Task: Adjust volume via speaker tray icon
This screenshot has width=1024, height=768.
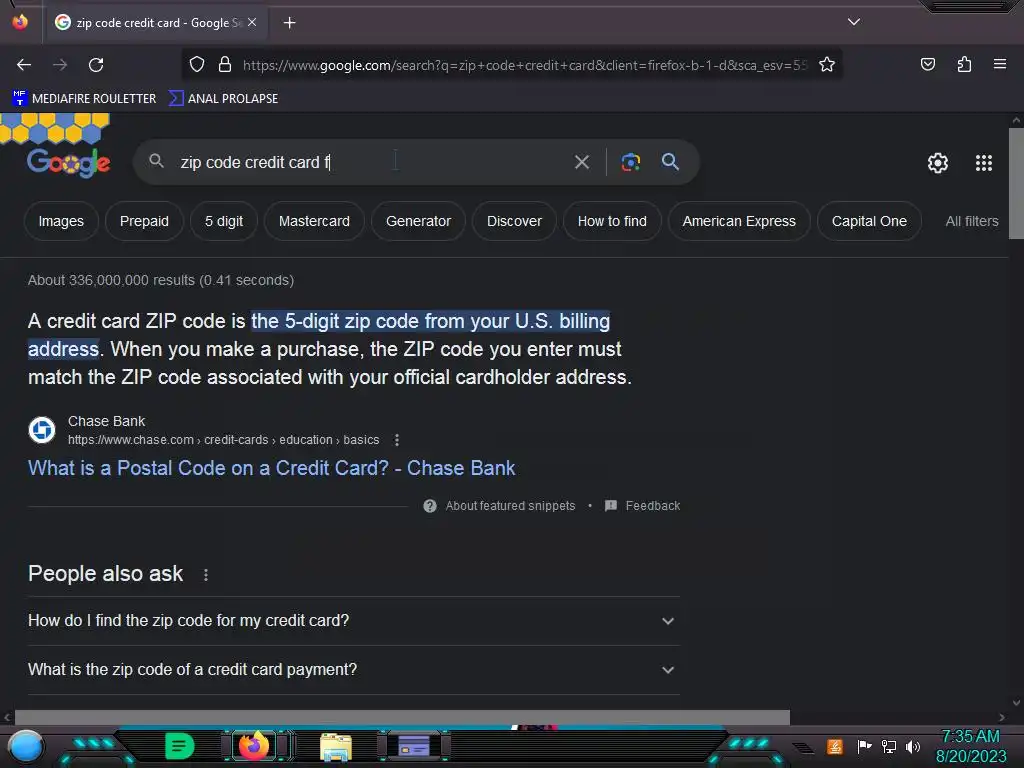Action: 913,746
